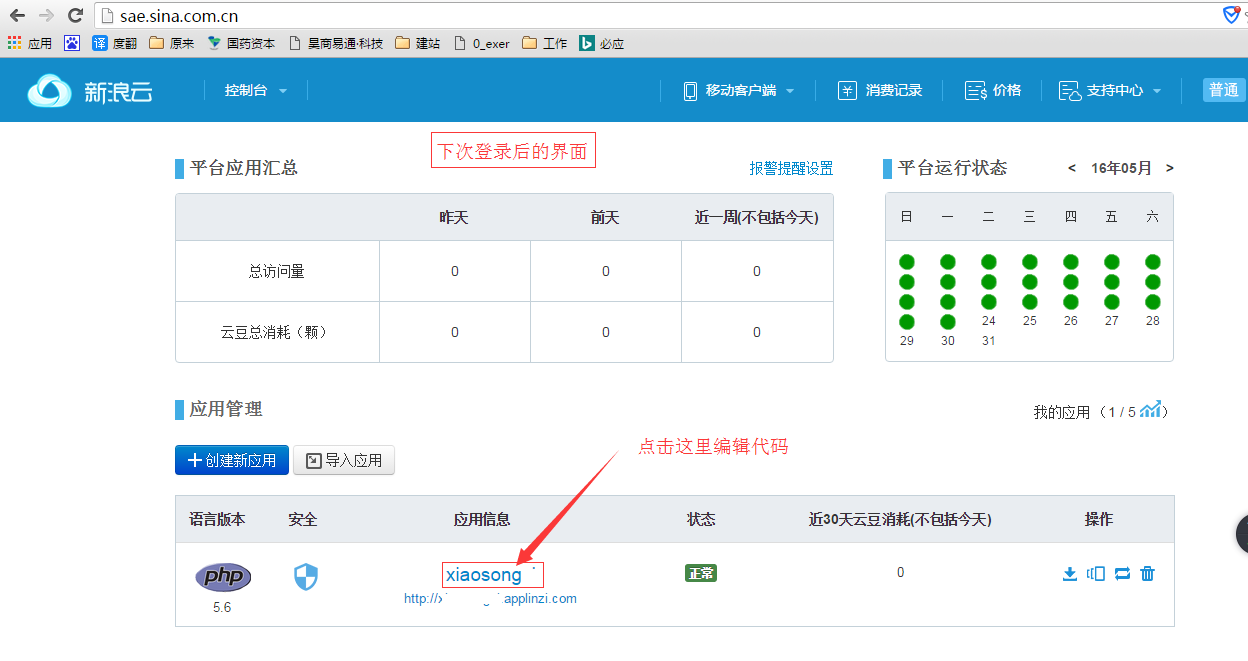
Task: Go to previous month in calendar
Action: [1072, 168]
